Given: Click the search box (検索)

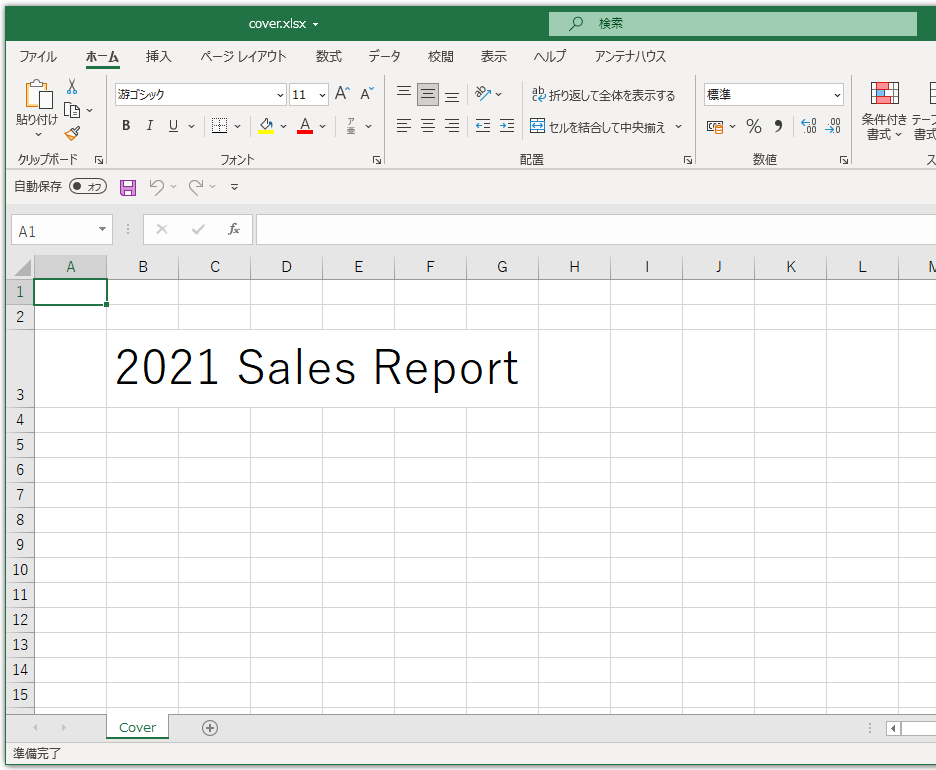Looking at the screenshot, I should [732, 24].
